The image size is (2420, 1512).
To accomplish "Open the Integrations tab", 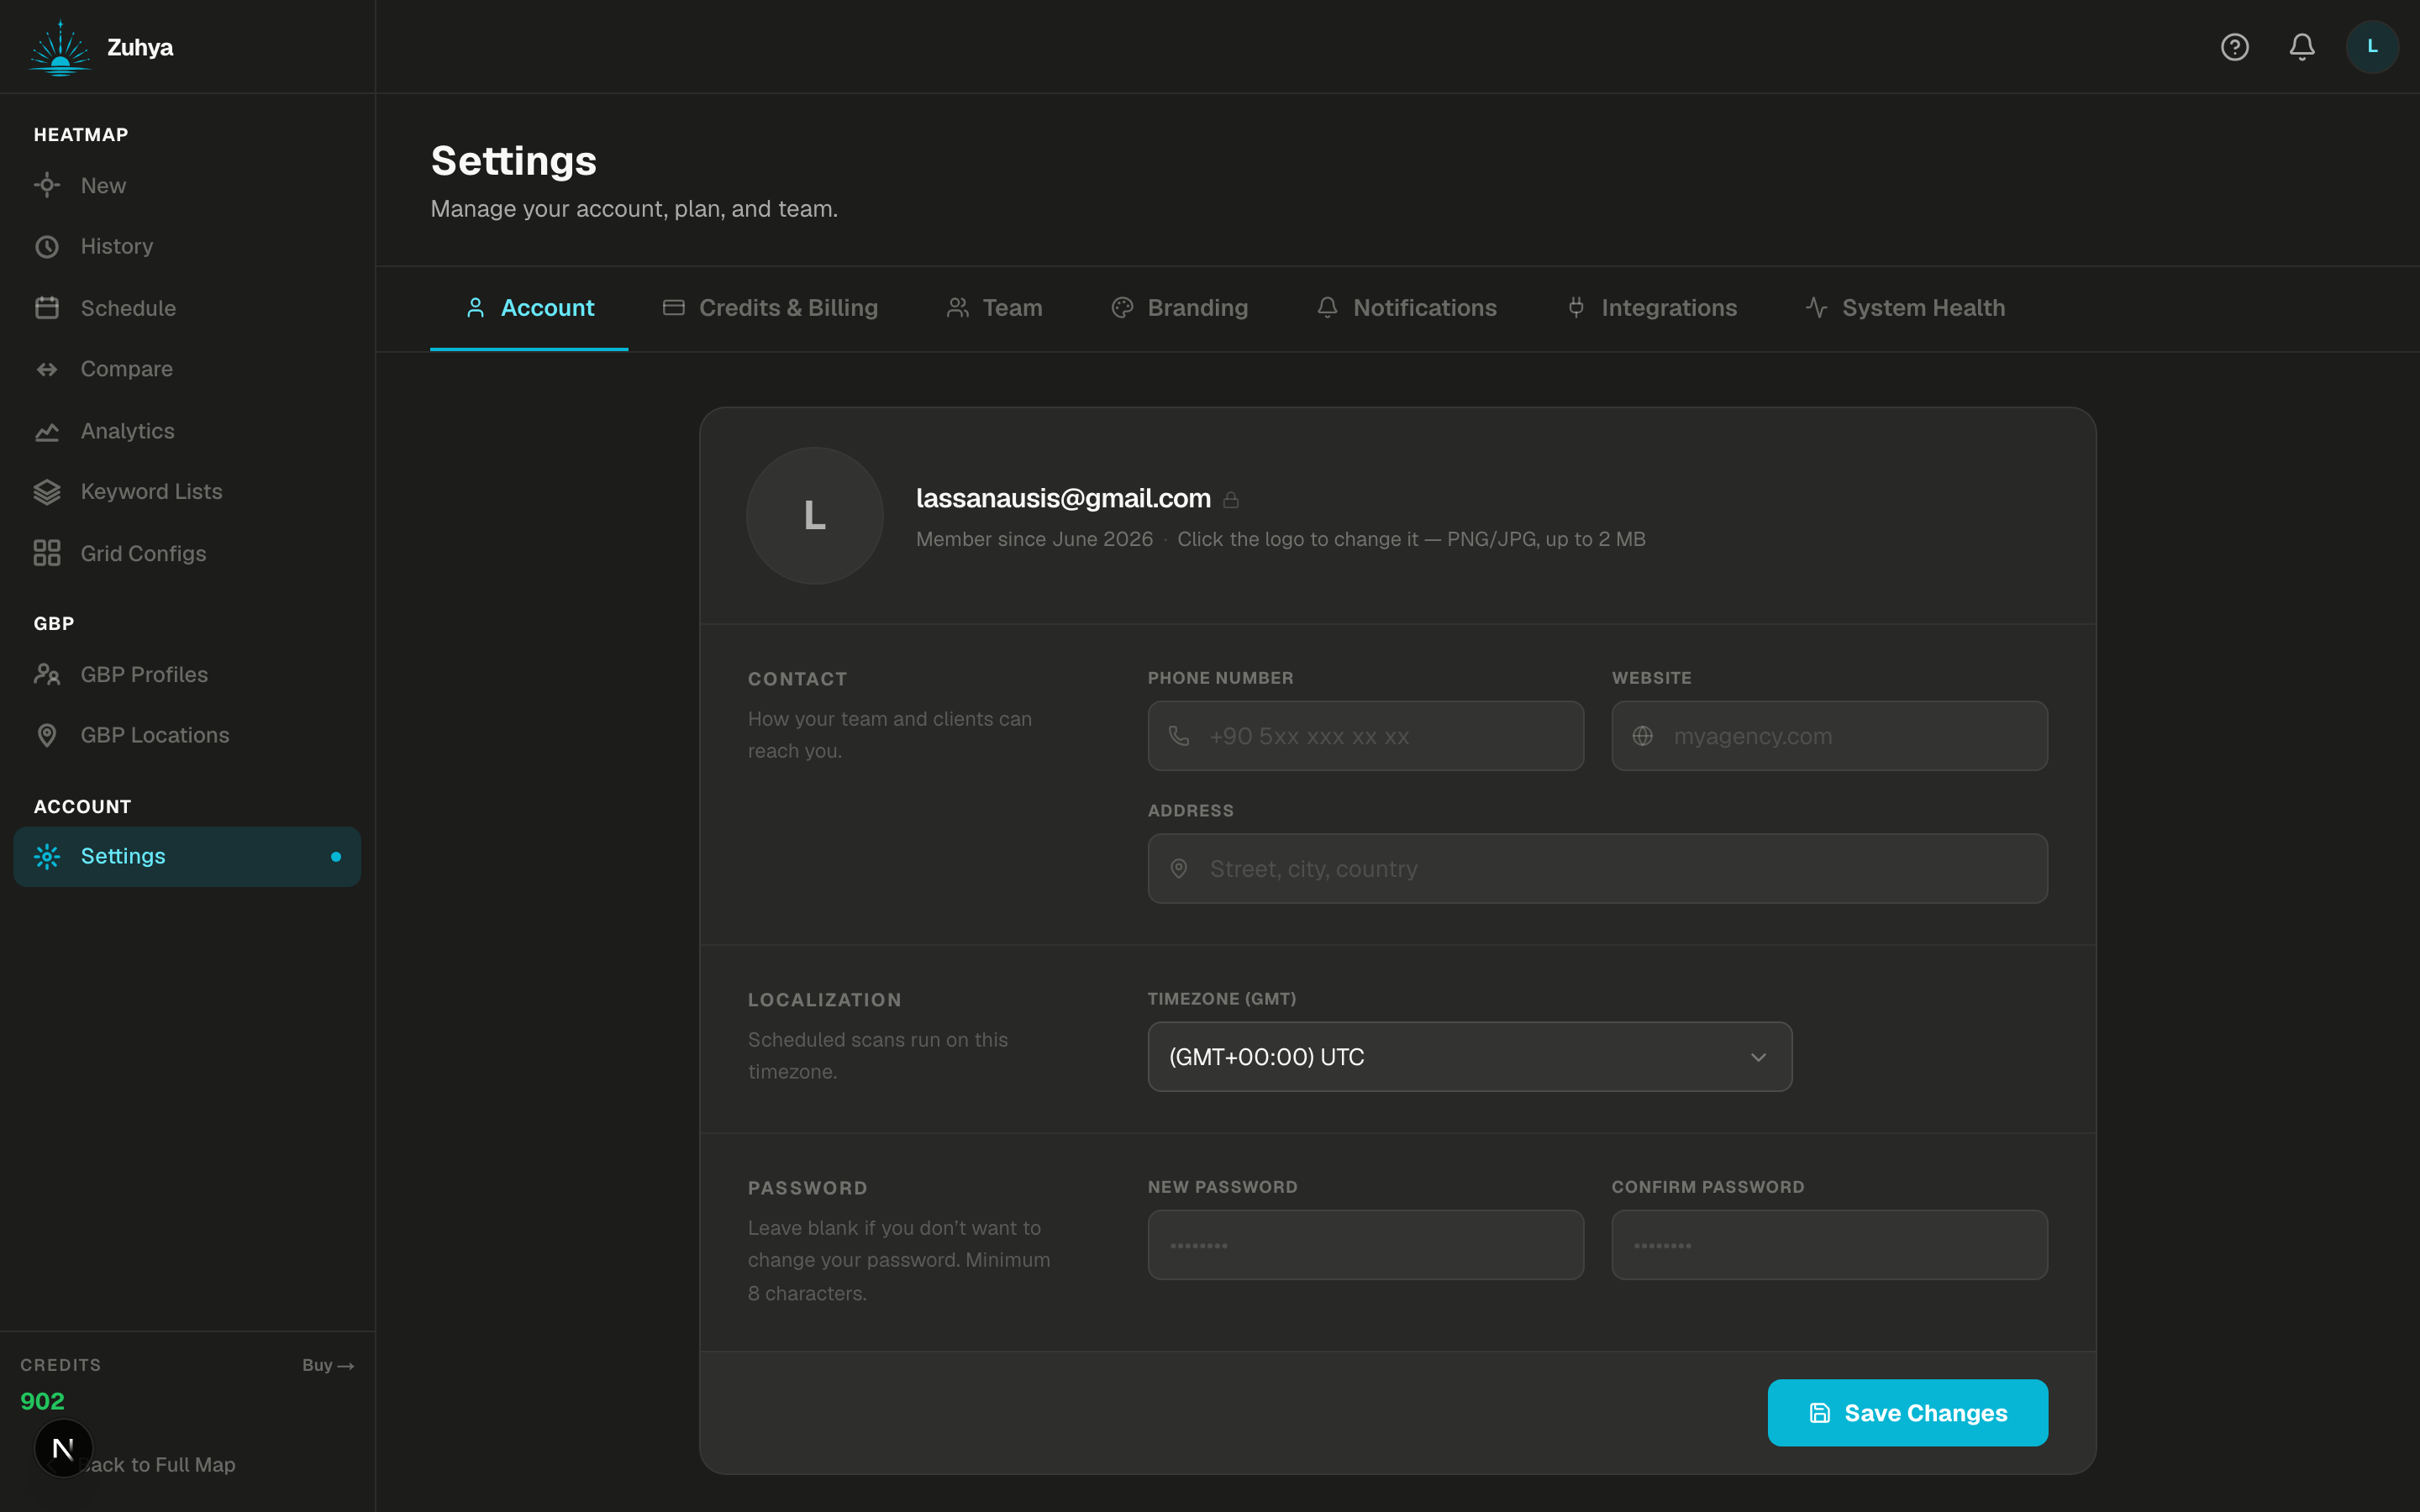I will tap(1651, 308).
